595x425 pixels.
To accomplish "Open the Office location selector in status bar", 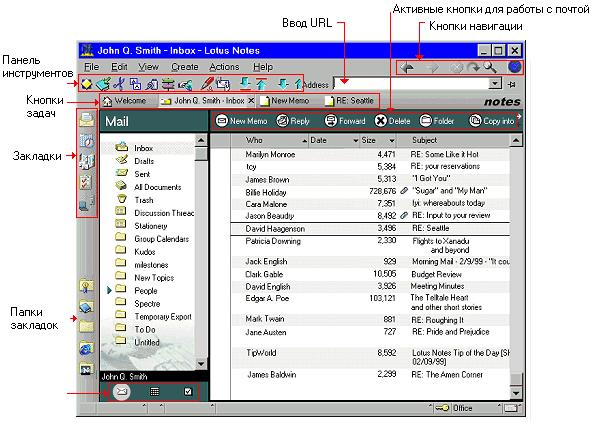I will (x=462, y=408).
